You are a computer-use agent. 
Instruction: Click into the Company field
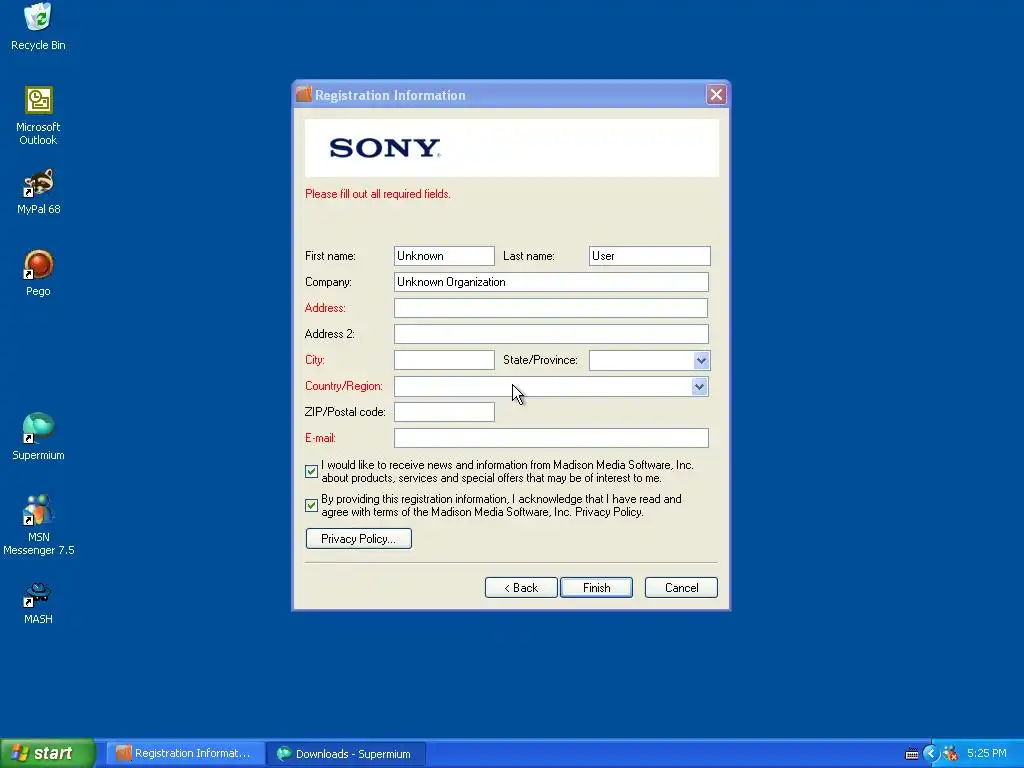click(x=551, y=282)
